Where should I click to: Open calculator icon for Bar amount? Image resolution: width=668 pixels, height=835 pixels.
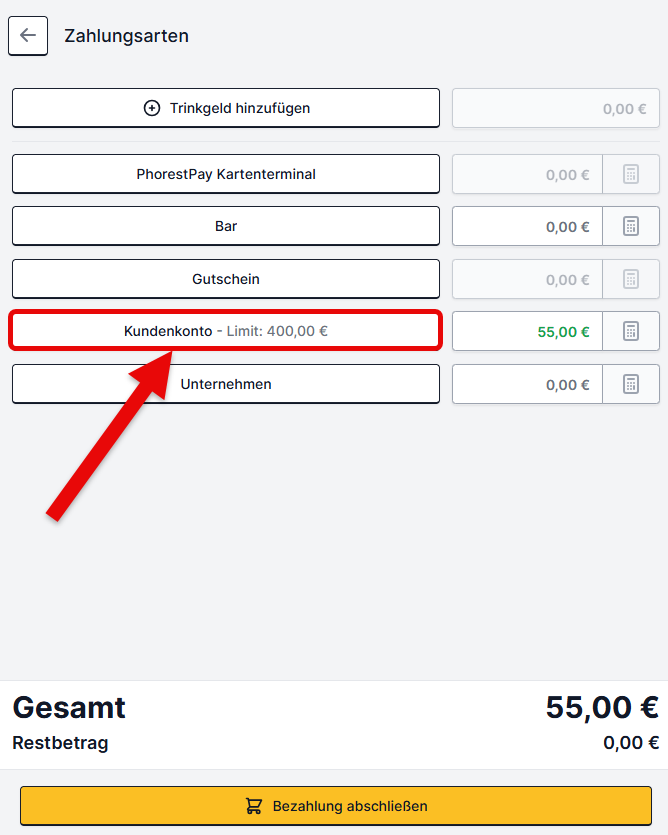631,226
